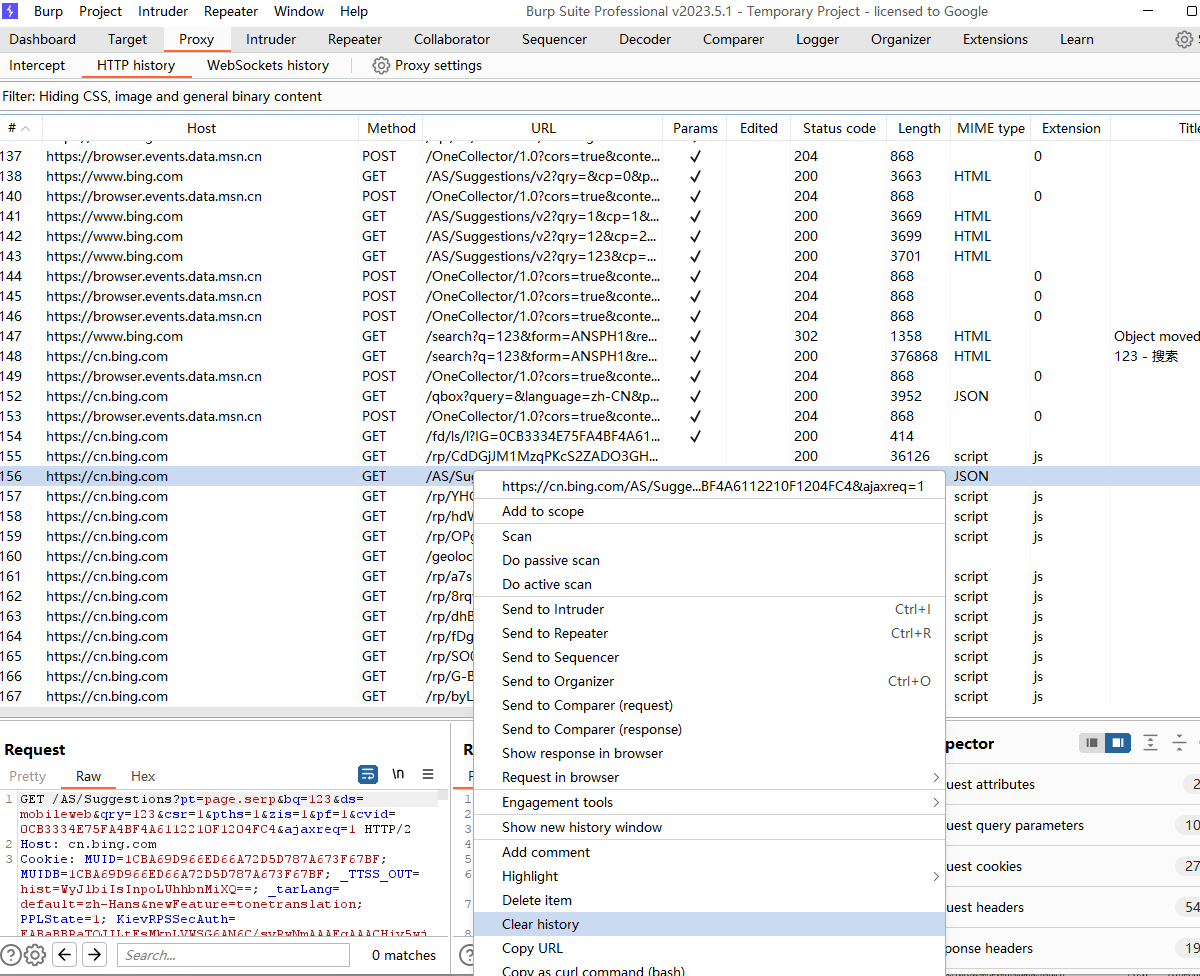The image size is (1200, 976).
Task: Expand Request headers Inspector section
Action: pos(1073,907)
